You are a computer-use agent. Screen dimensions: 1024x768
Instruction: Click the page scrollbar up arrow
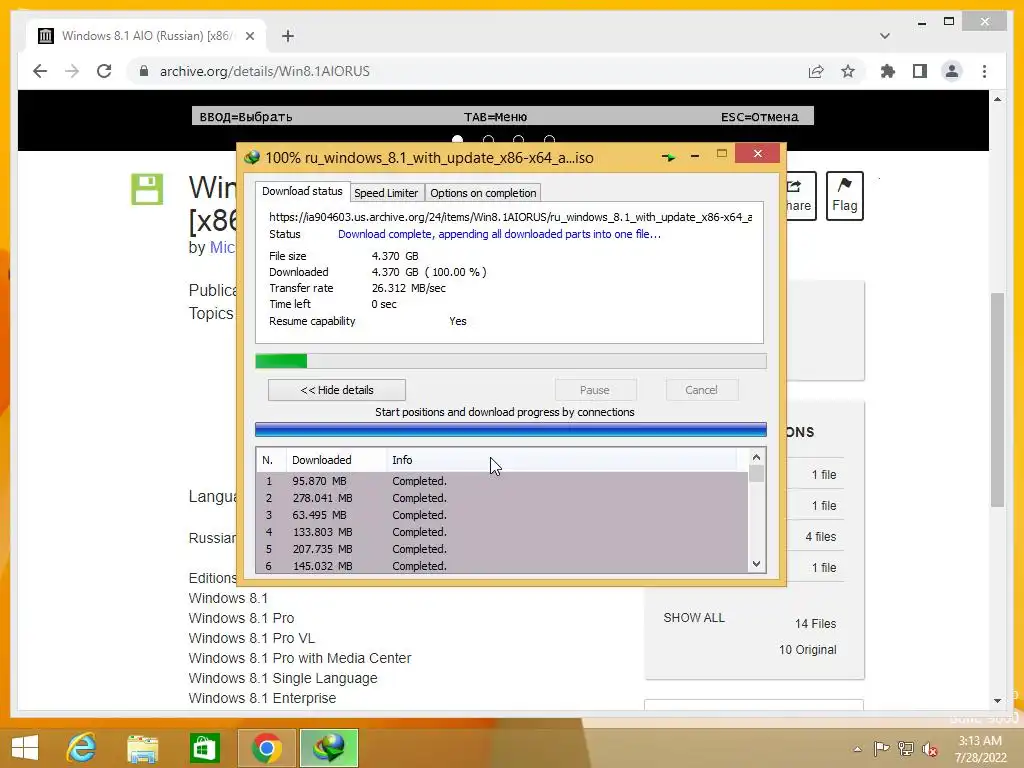click(x=997, y=99)
